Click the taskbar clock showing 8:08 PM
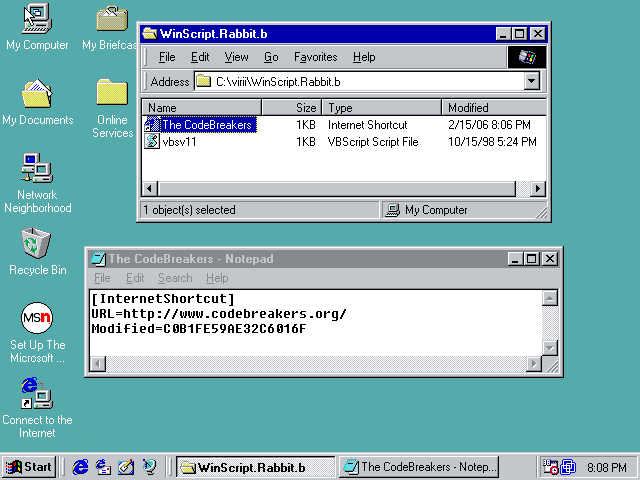Screen dimensions: 640x480 (607, 467)
